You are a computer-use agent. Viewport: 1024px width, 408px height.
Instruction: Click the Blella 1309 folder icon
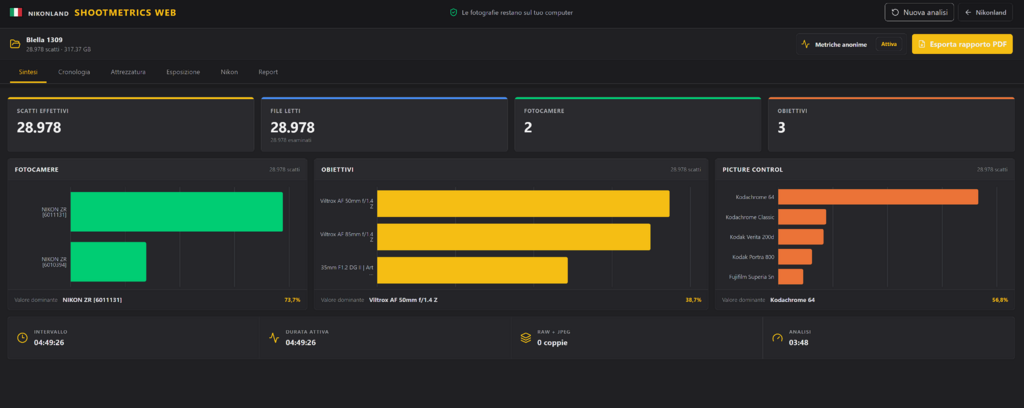pos(15,44)
